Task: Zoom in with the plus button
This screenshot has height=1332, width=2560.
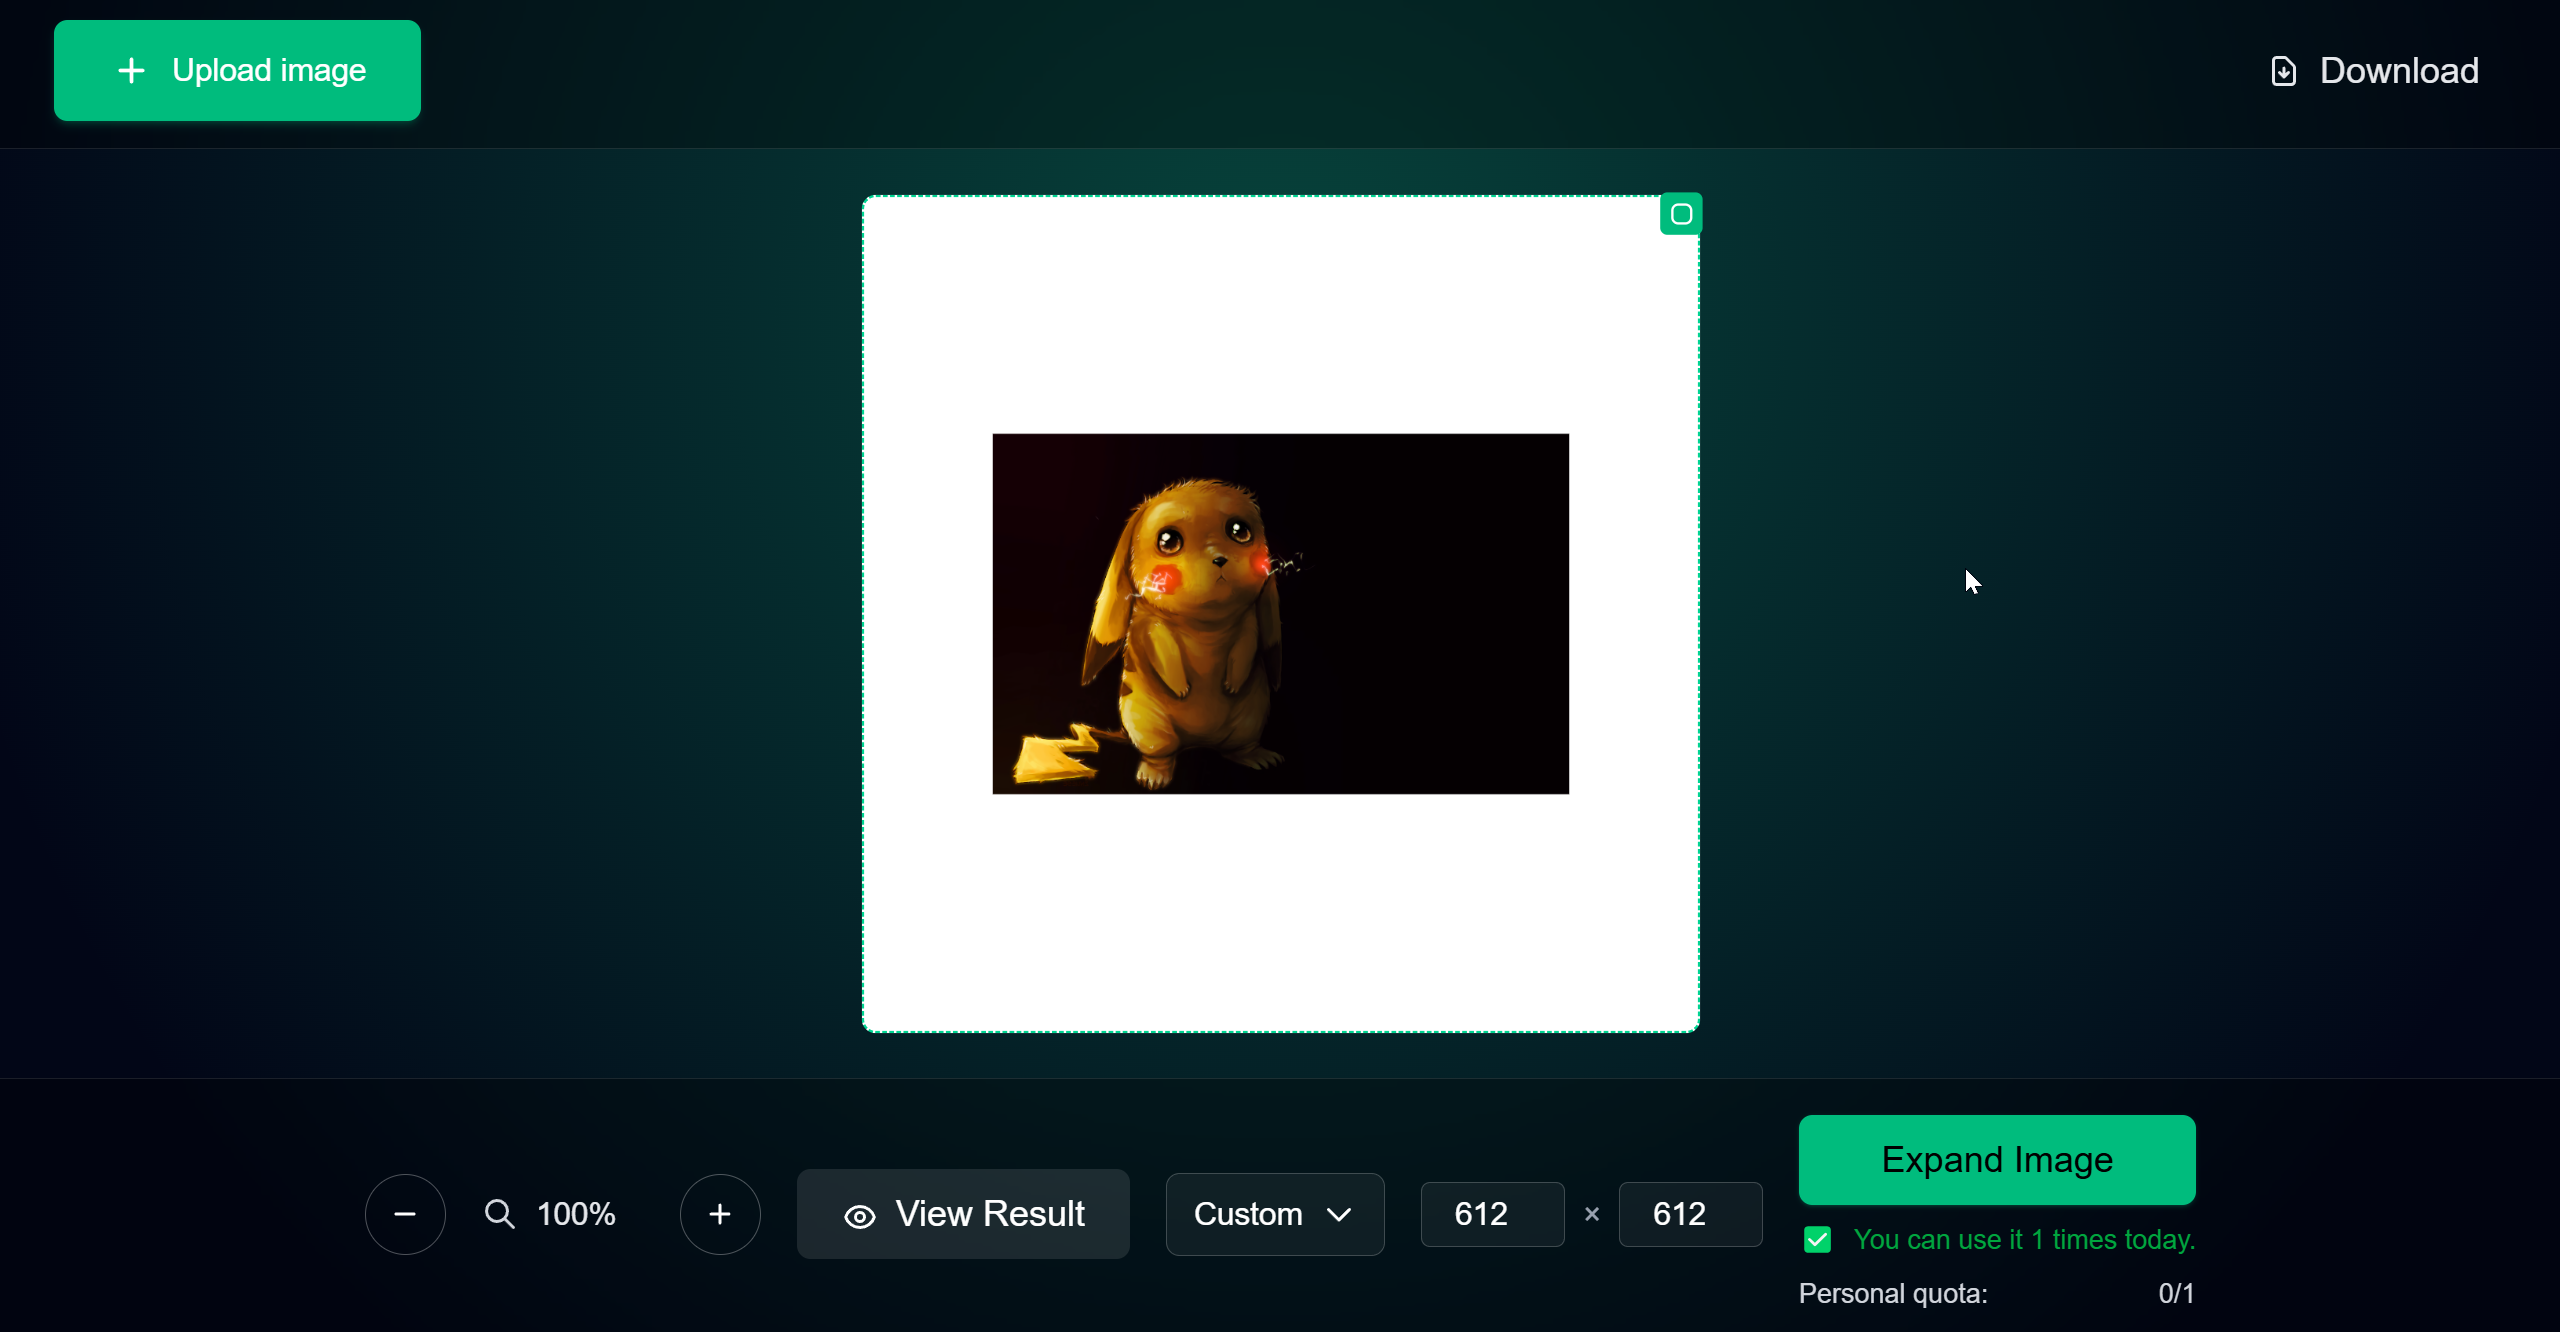Action: pyautogui.click(x=720, y=1214)
